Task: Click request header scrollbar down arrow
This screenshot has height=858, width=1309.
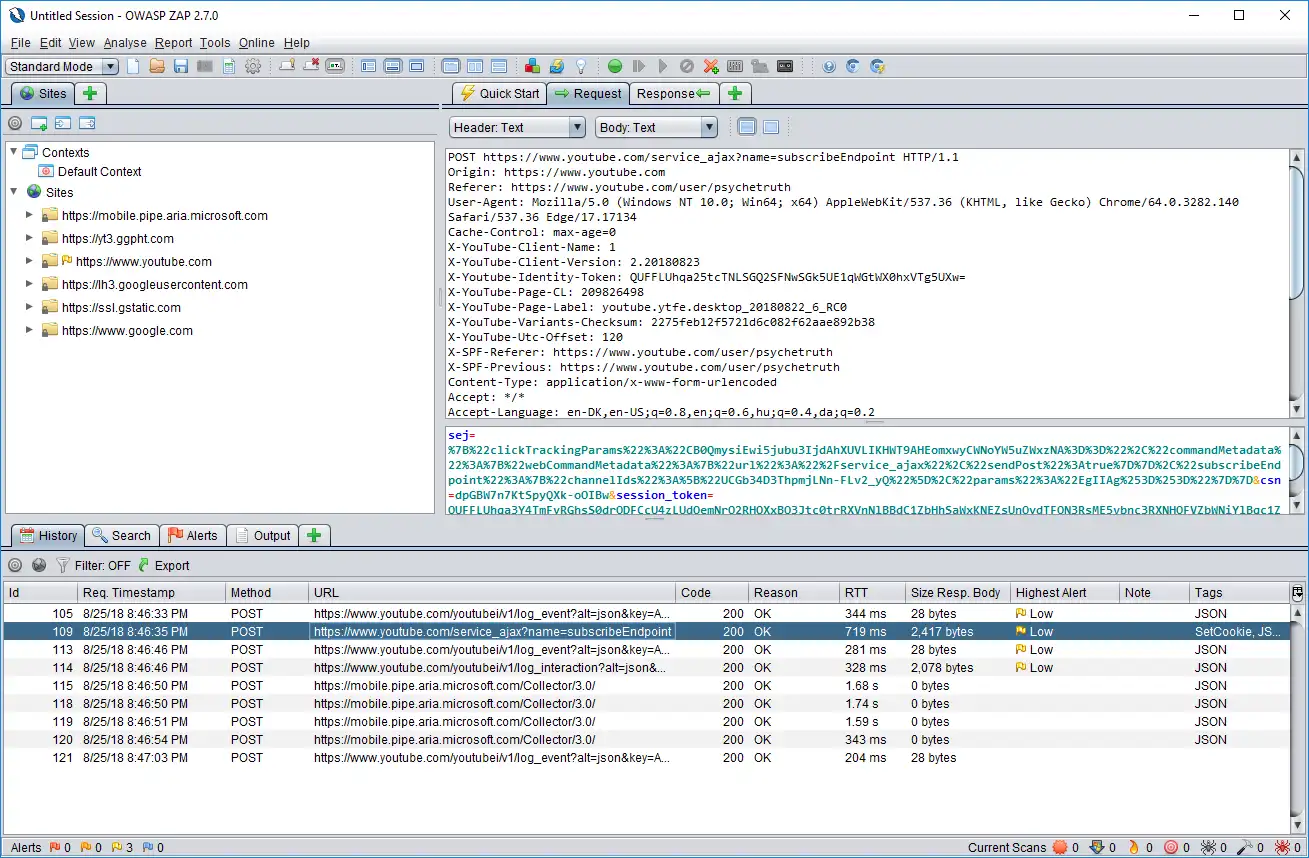Action: (x=1297, y=409)
